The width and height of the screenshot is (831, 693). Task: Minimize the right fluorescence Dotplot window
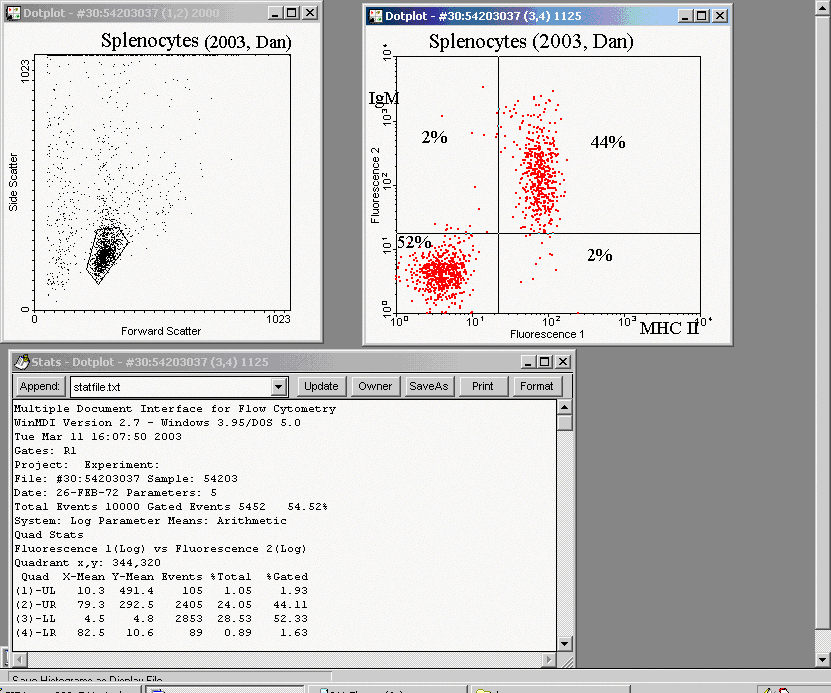point(683,16)
